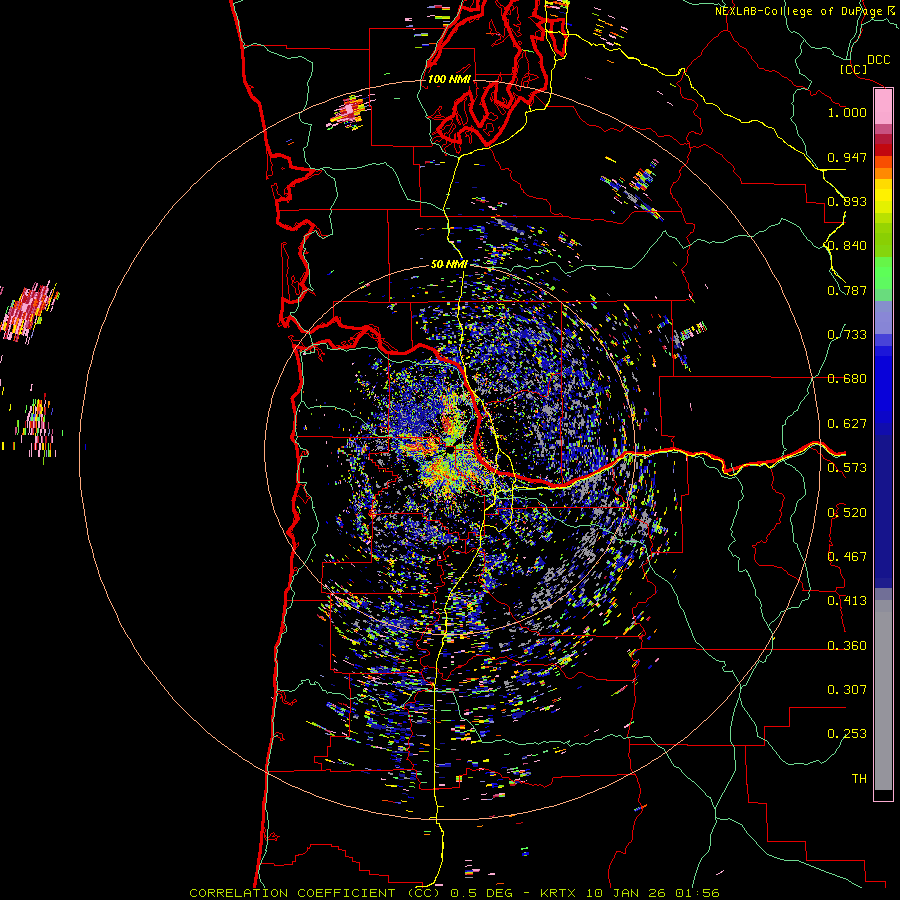Click the '[CC]' legend heading
This screenshot has height=900, width=900.
853,69
